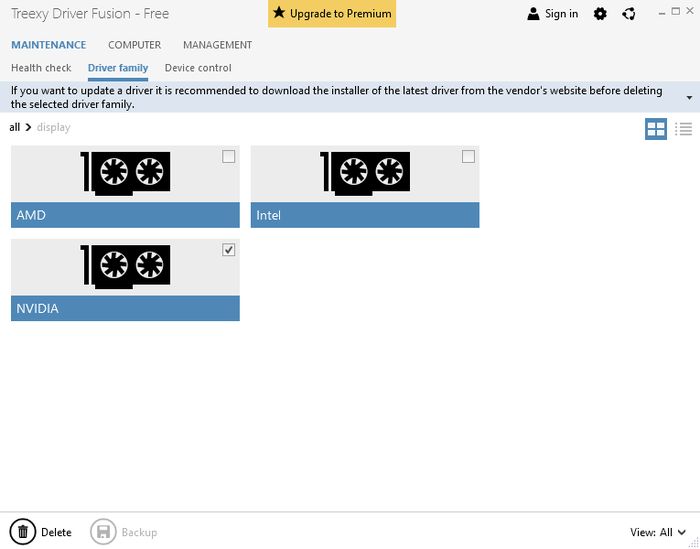Go to the Health check tab

tap(41, 68)
